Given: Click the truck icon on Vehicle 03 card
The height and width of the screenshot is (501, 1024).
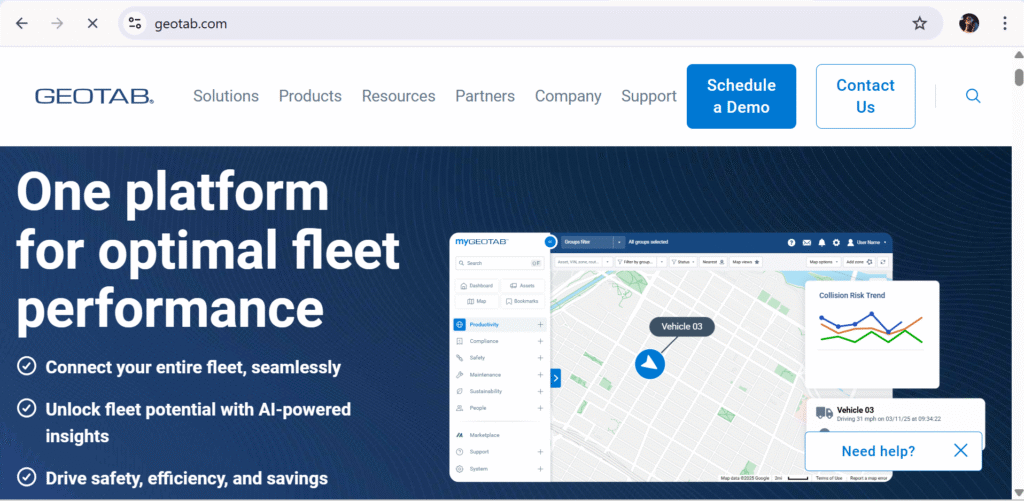Looking at the screenshot, I should [x=824, y=413].
